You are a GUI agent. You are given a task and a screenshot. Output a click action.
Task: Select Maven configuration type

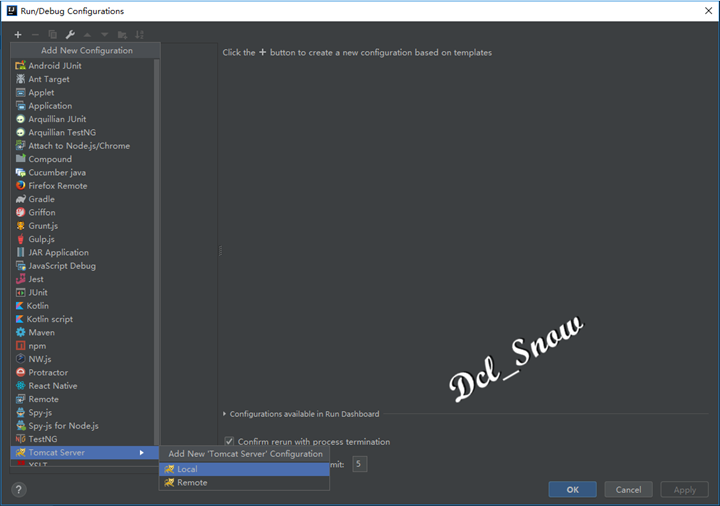83,332
